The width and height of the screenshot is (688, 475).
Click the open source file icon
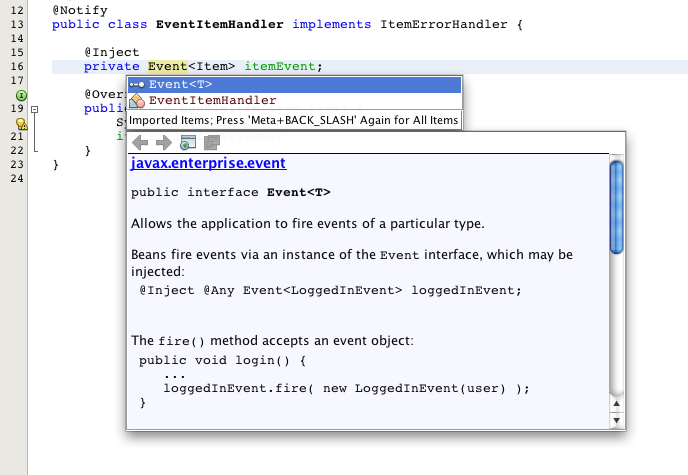click(x=211, y=143)
